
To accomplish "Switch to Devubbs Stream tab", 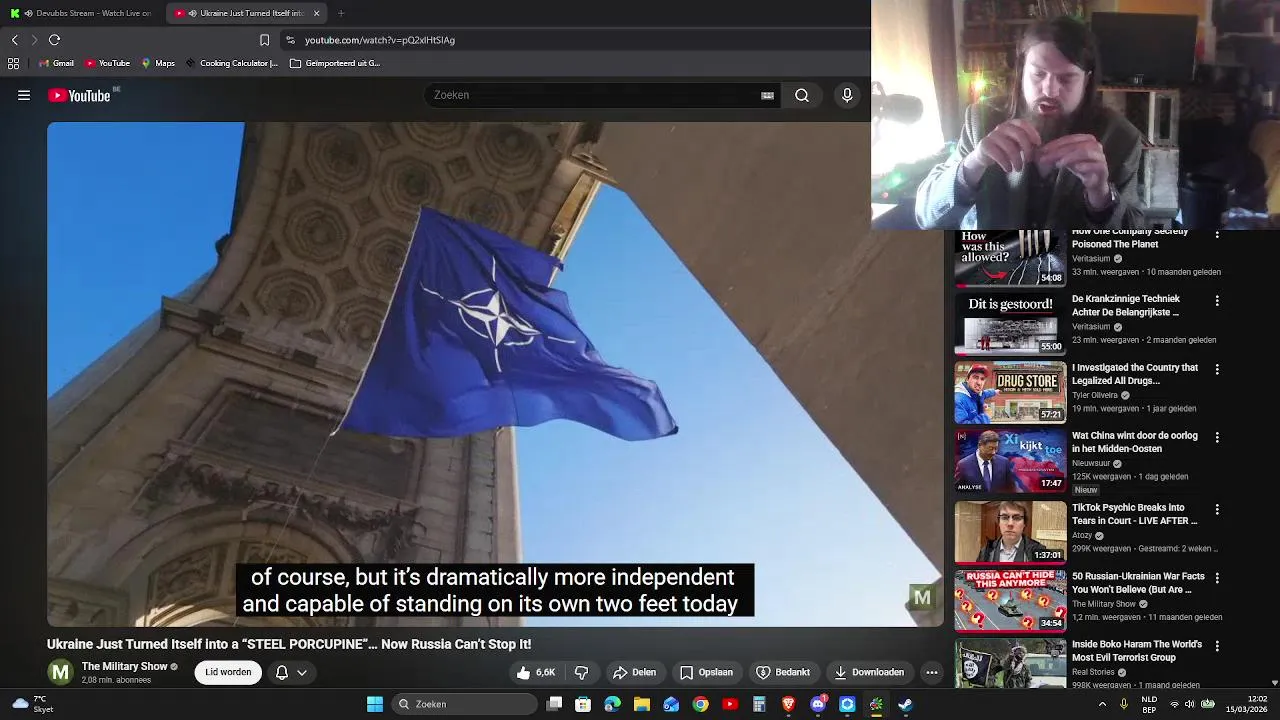I will [83, 13].
